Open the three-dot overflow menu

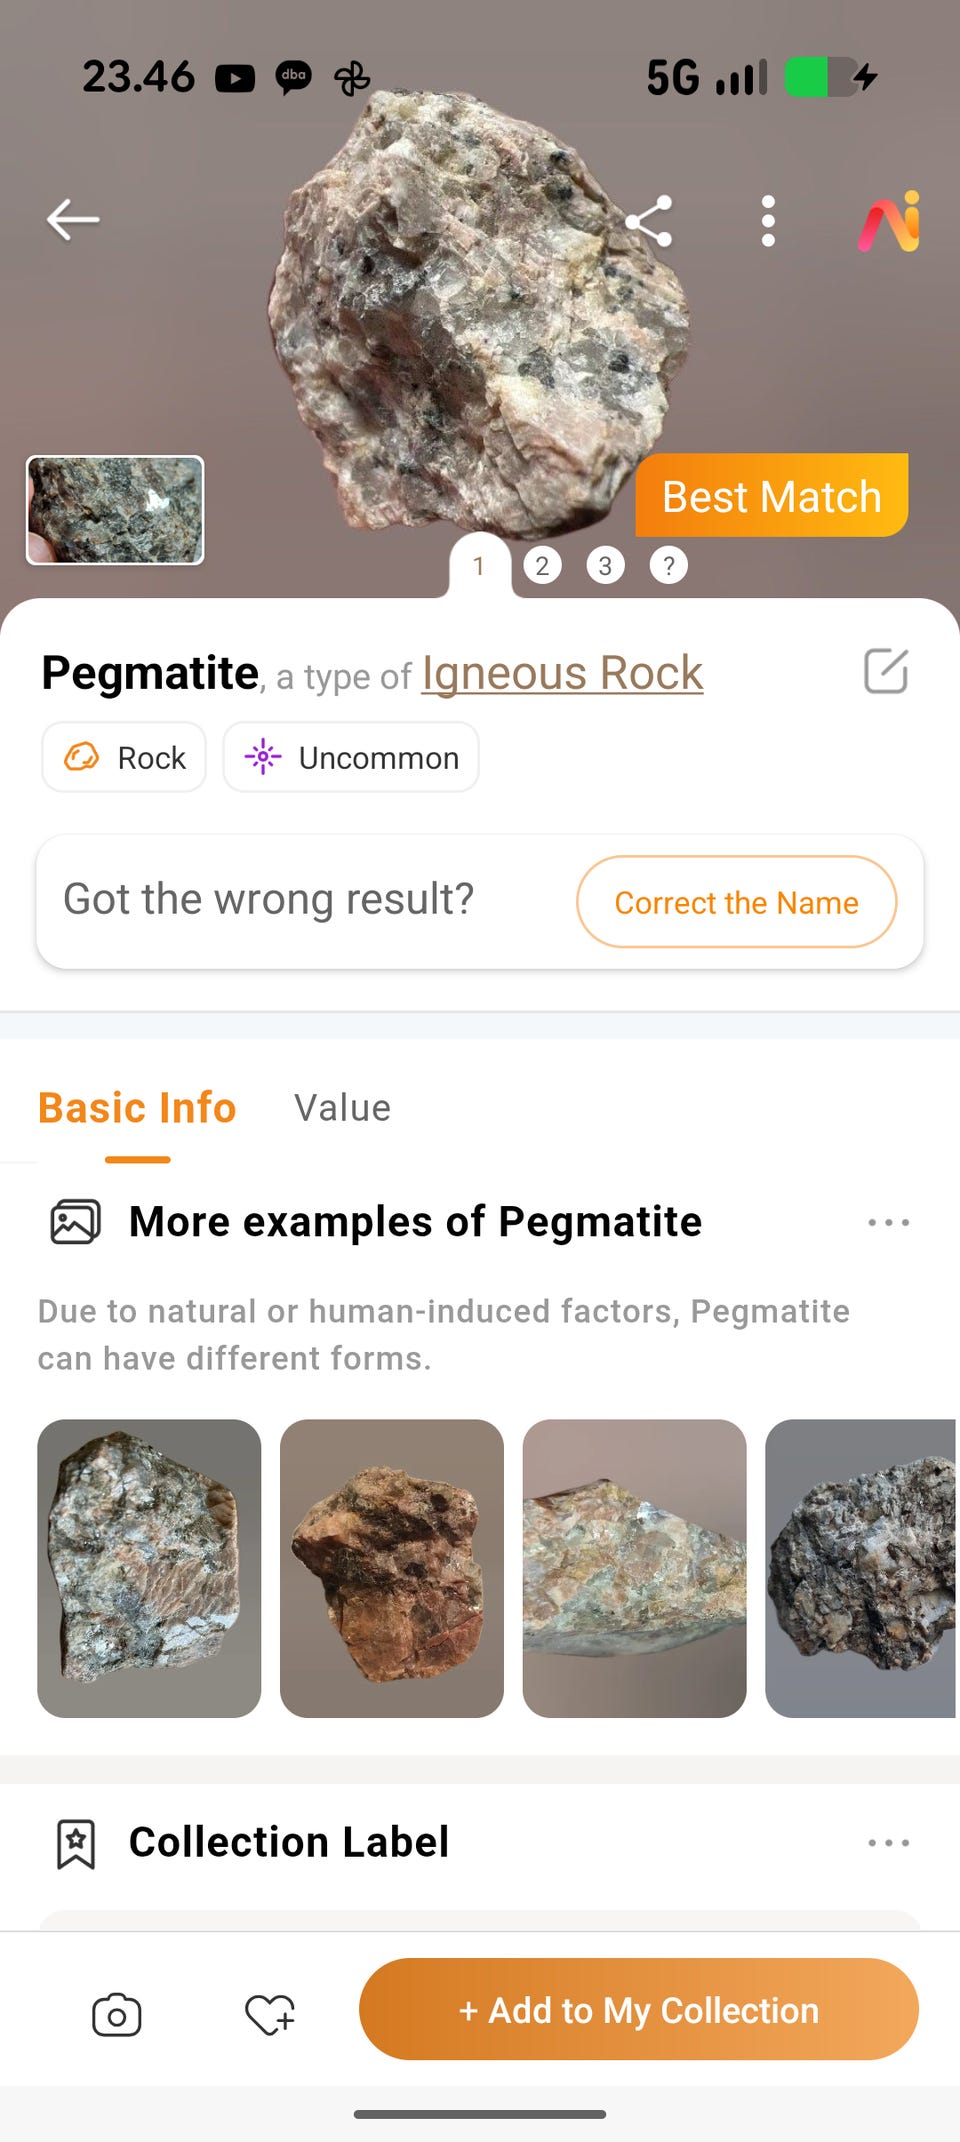point(768,221)
